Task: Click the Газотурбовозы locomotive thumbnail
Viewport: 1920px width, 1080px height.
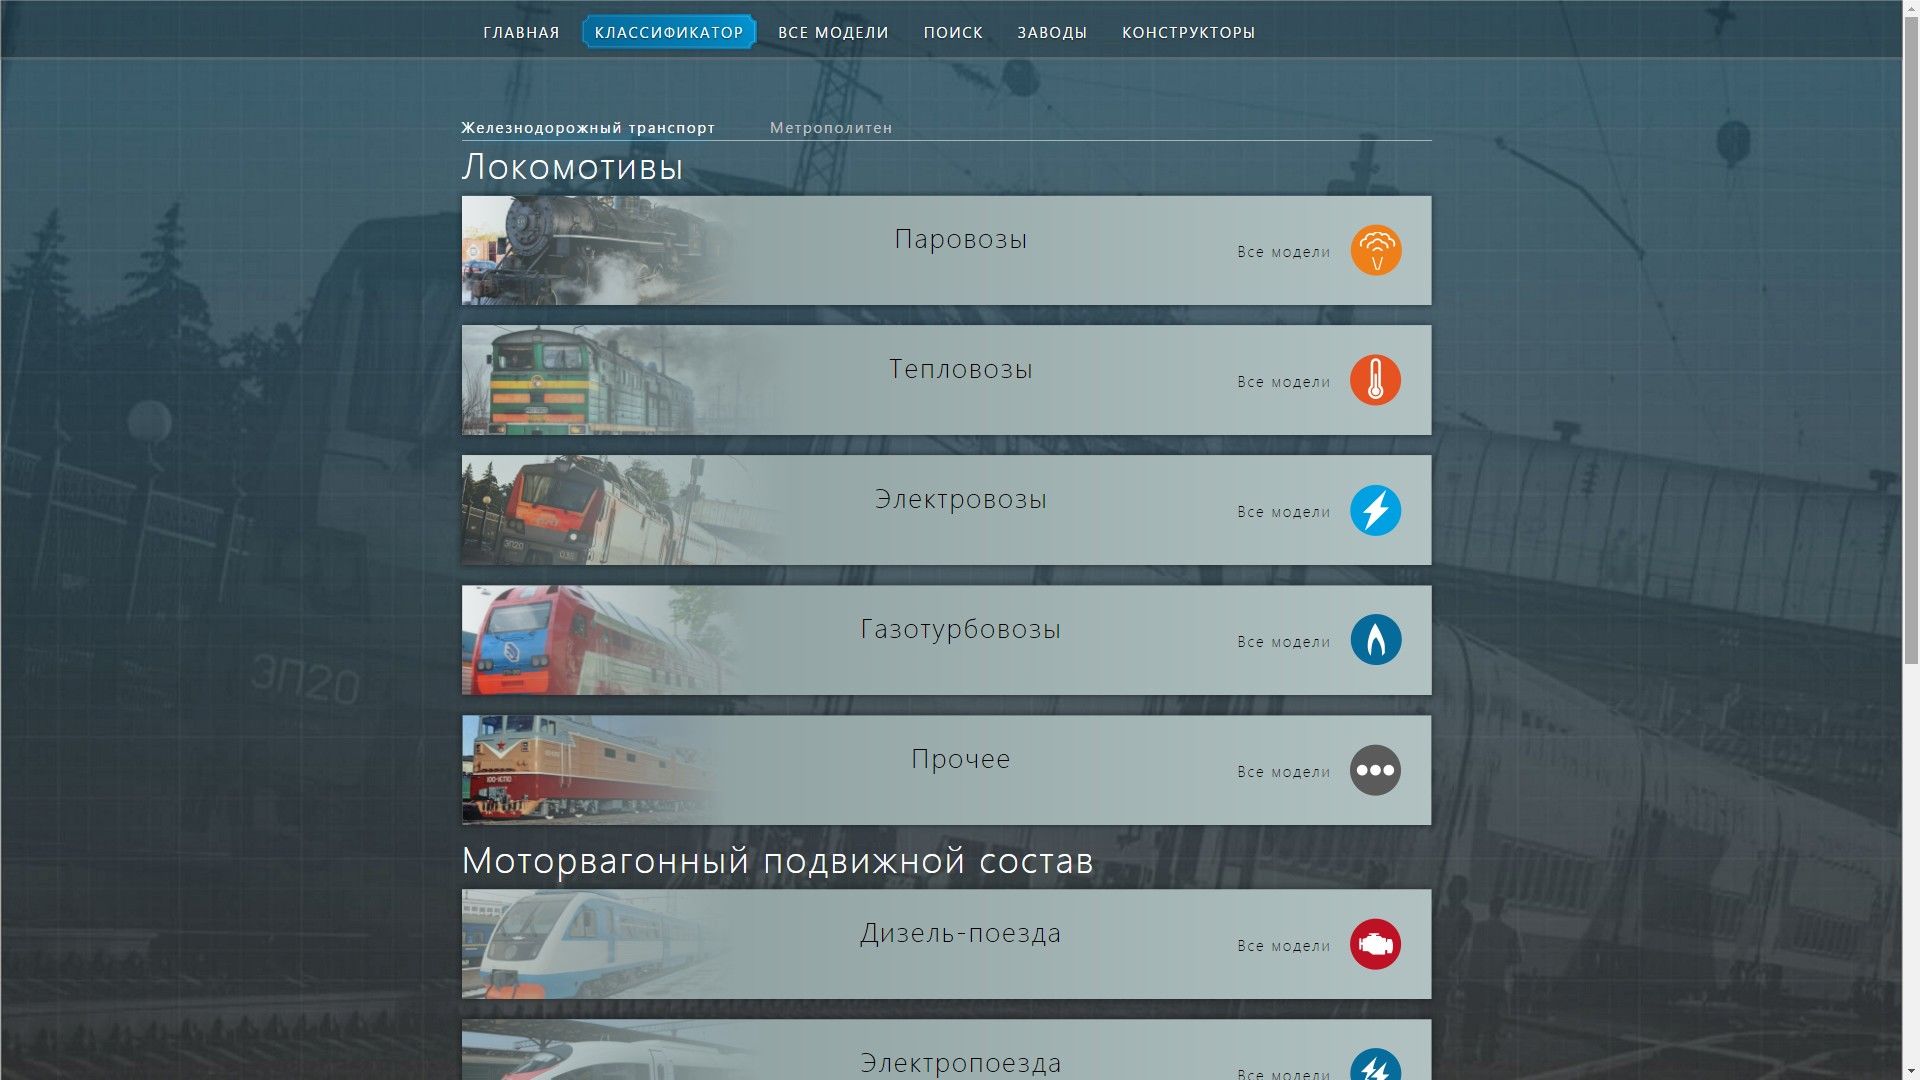Action: 600,640
